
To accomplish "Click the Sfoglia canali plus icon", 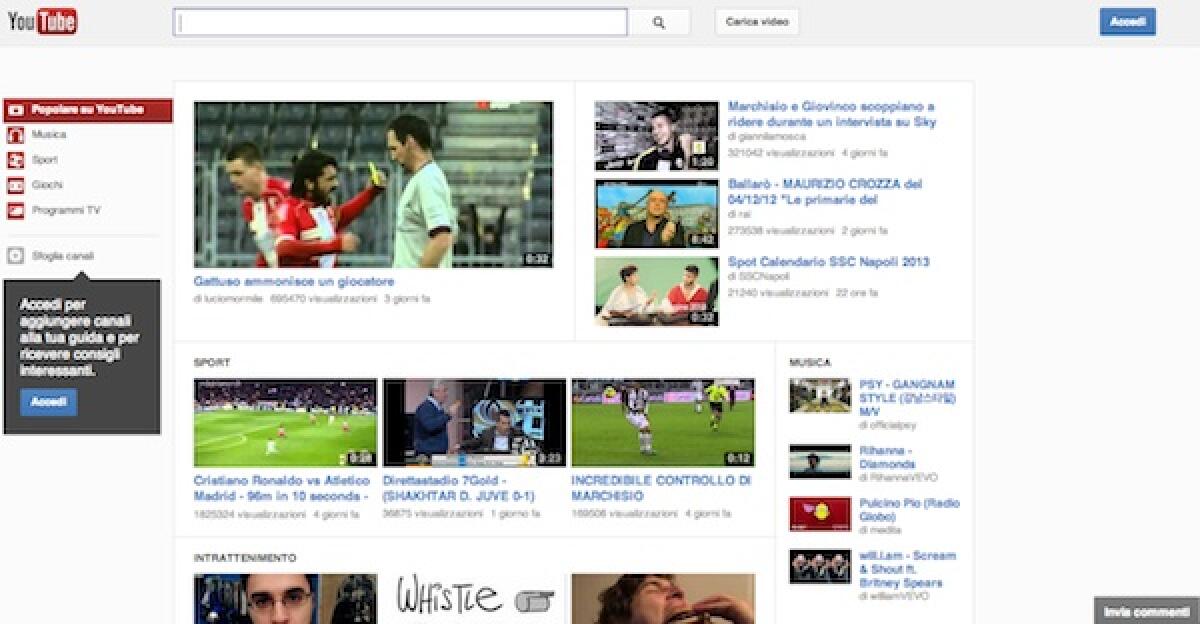I will tap(15, 256).
